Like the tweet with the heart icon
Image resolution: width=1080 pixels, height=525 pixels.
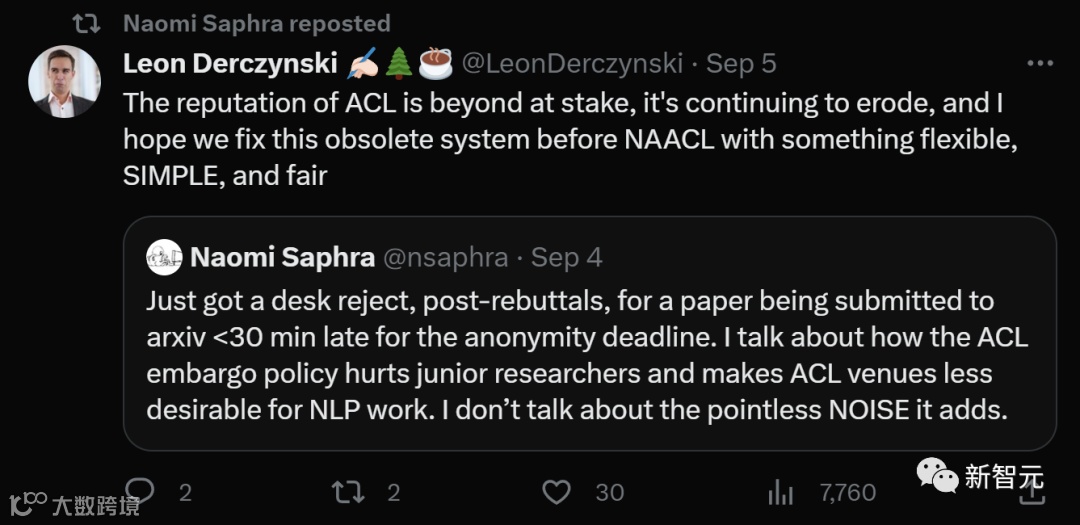(x=556, y=491)
